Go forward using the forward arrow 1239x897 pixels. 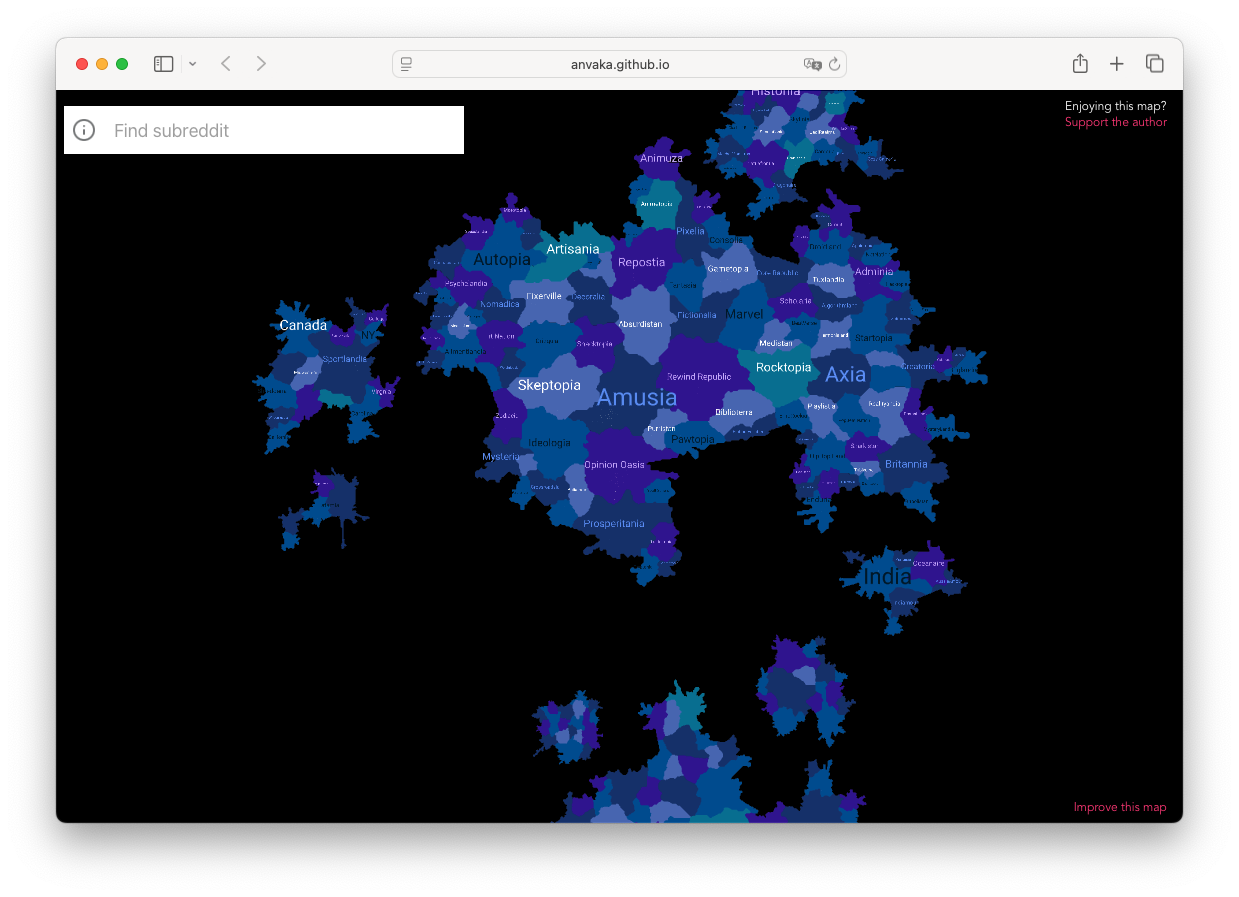coord(261,64)
